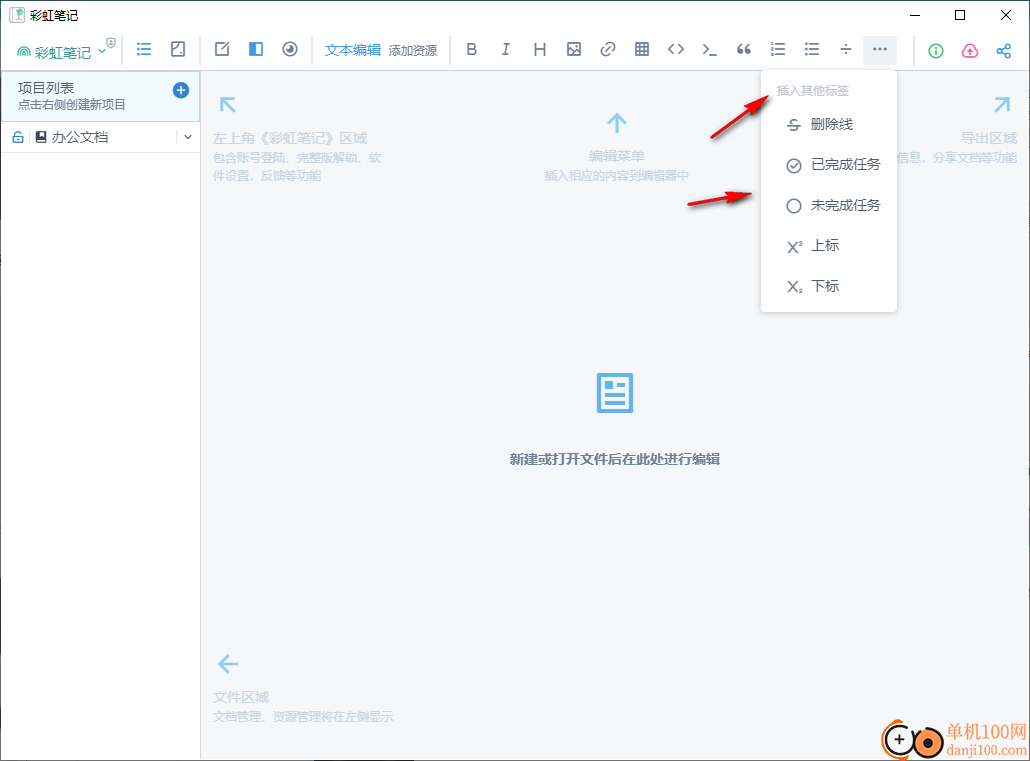The image size is (1030, 761).
Task: Insert inline code with angle brackets icon
Action: click(x=676, y=49)
